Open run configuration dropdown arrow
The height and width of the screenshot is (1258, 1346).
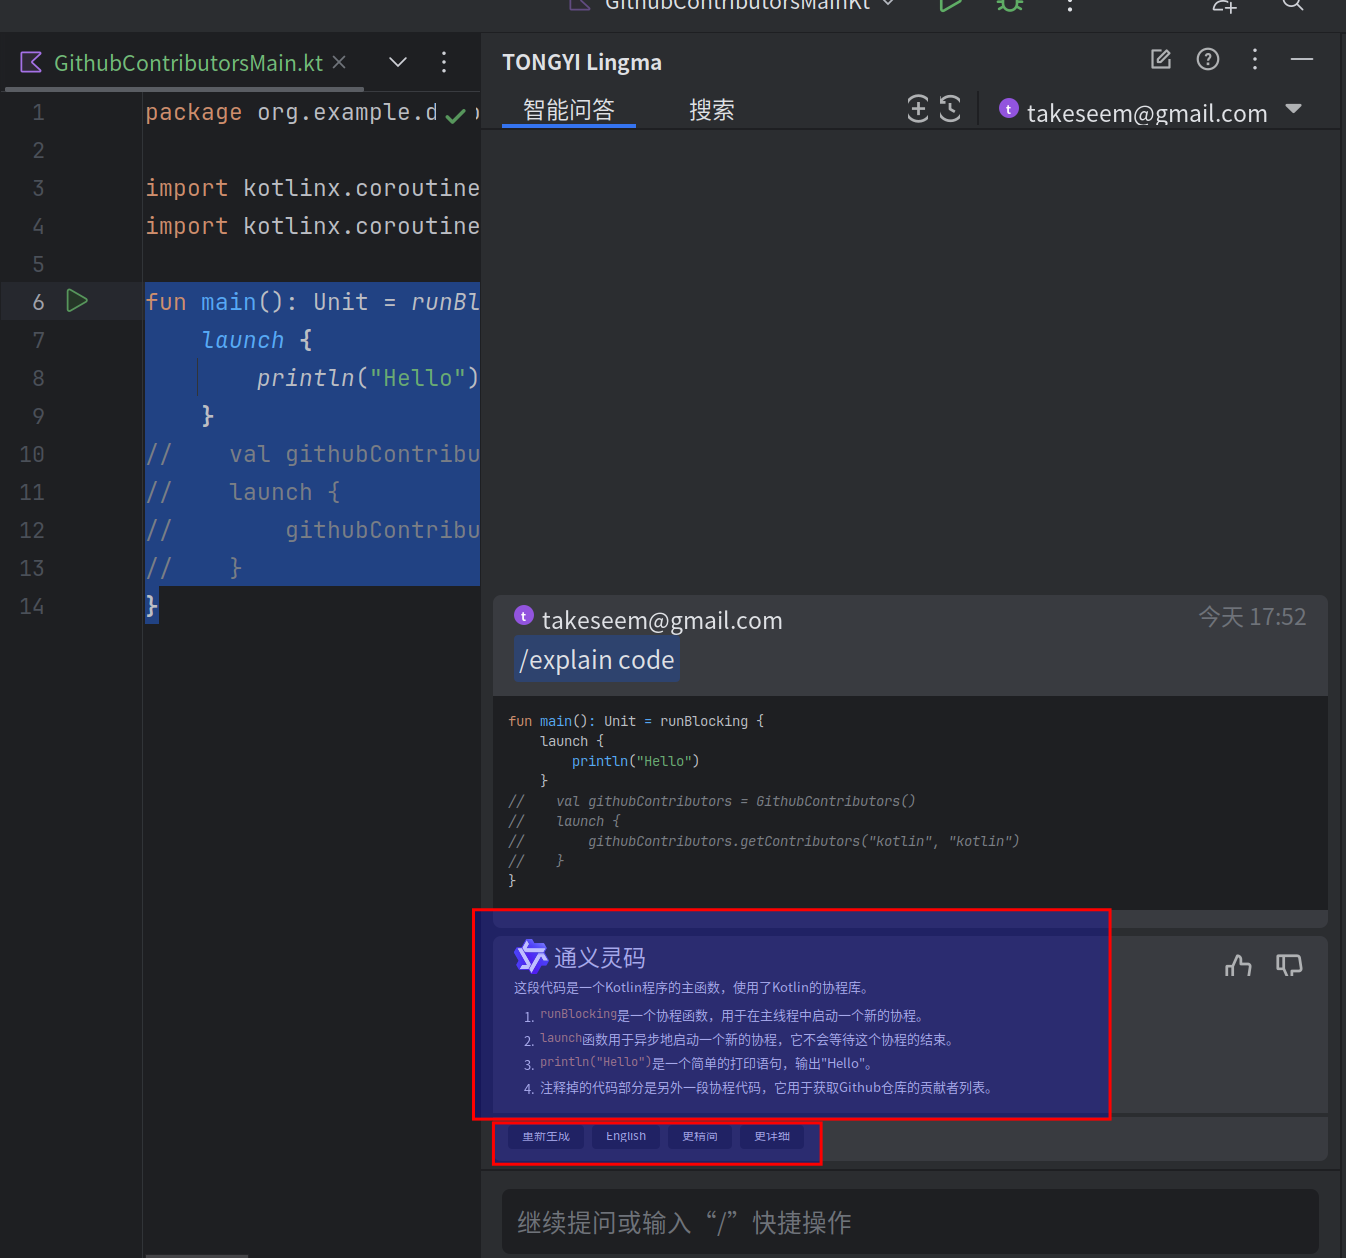pos(888,5)
